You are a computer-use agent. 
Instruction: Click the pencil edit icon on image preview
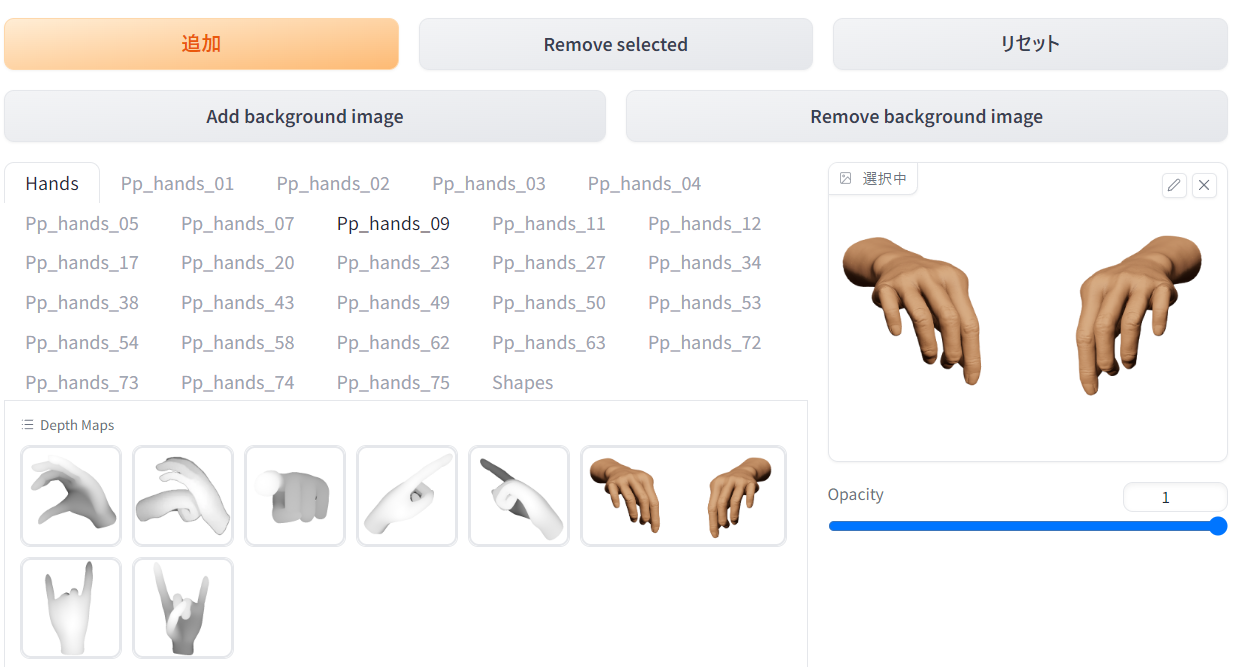point(1174,185)
